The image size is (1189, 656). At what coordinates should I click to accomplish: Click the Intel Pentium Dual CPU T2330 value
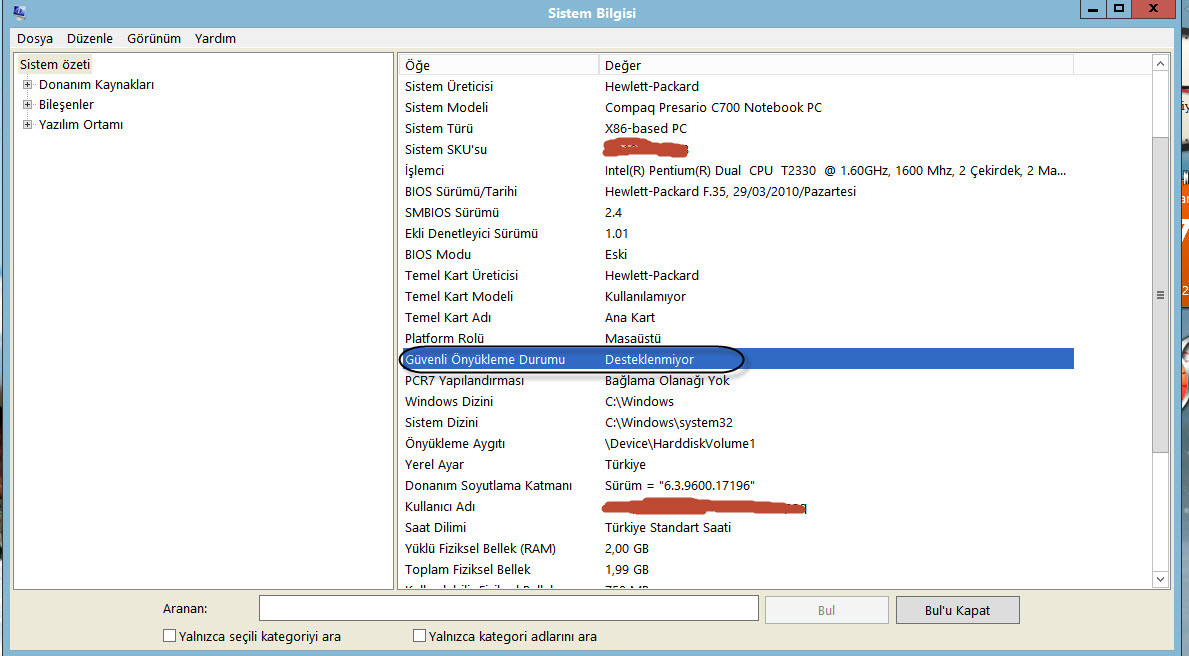point(836,171)
